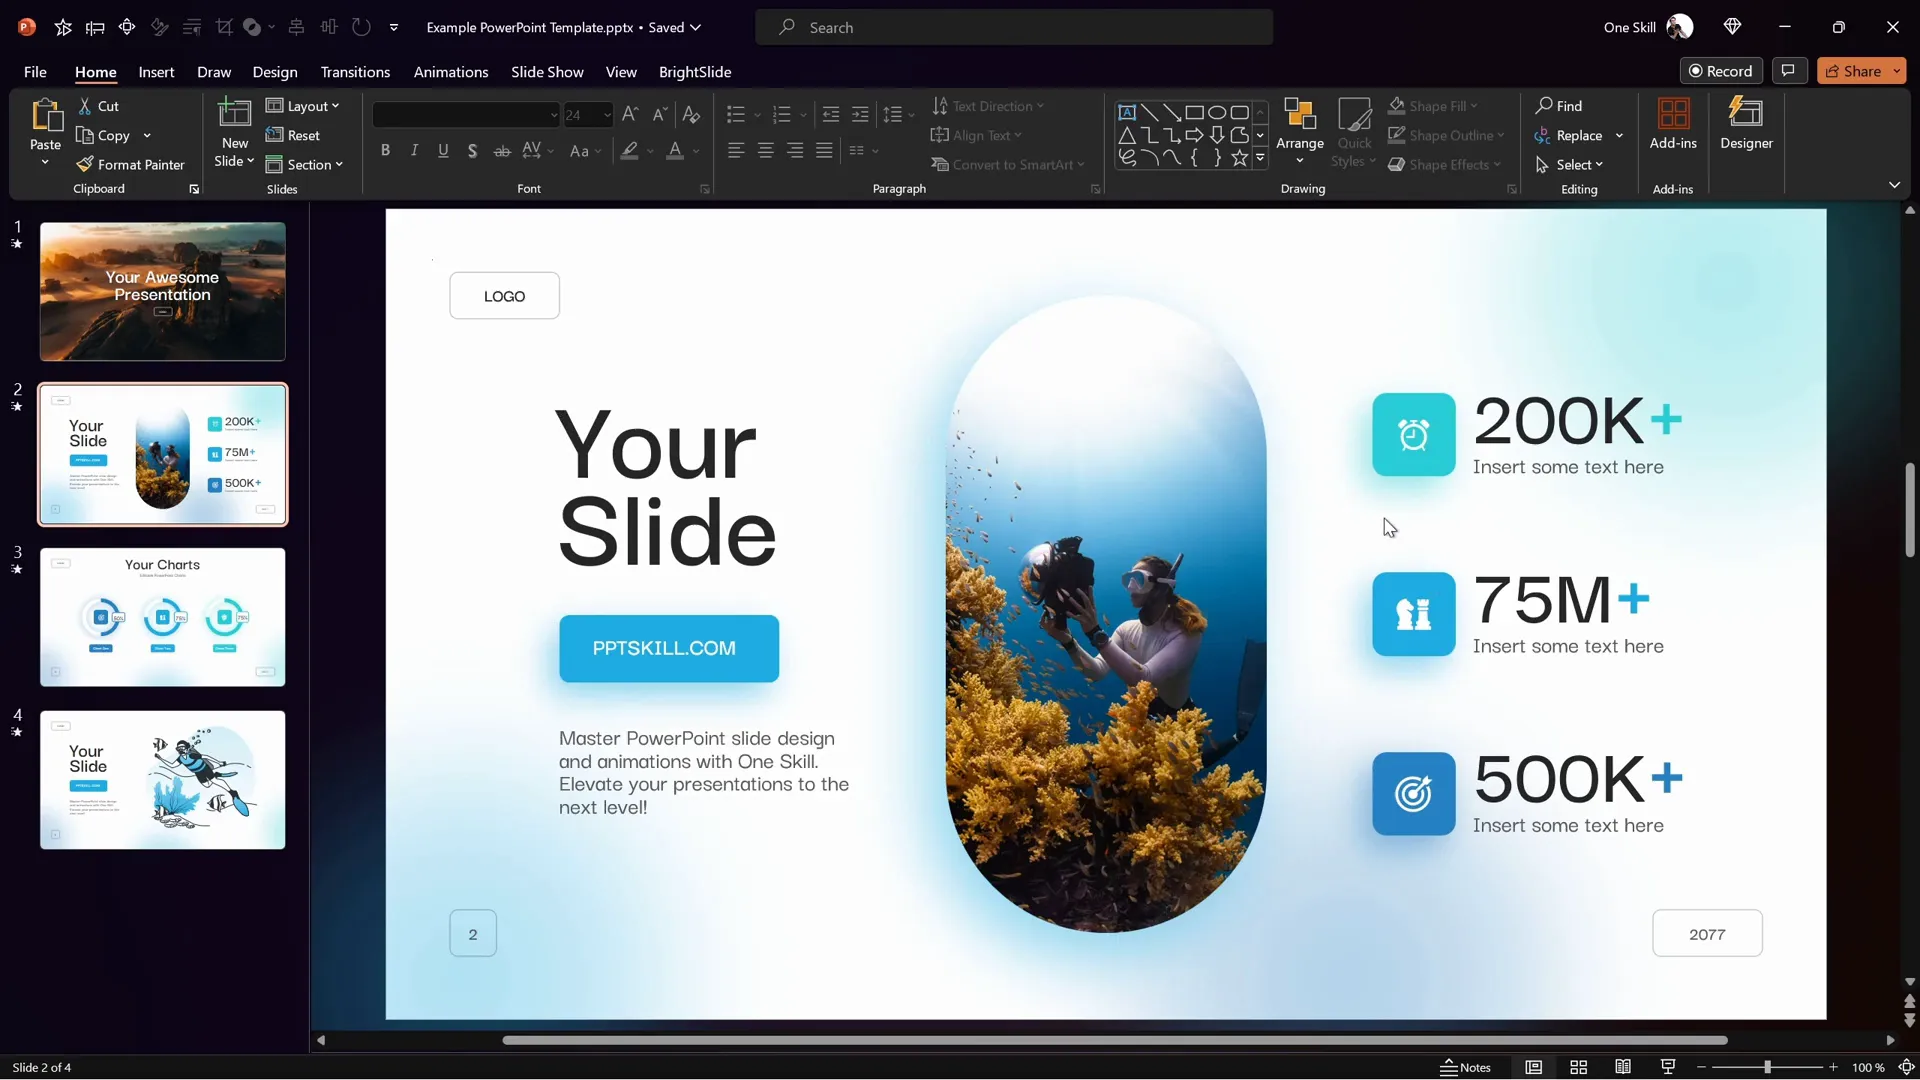This screenshot has height=1080, width=1920.
Task: Justify paragraph text
Action: coord(824,150)
